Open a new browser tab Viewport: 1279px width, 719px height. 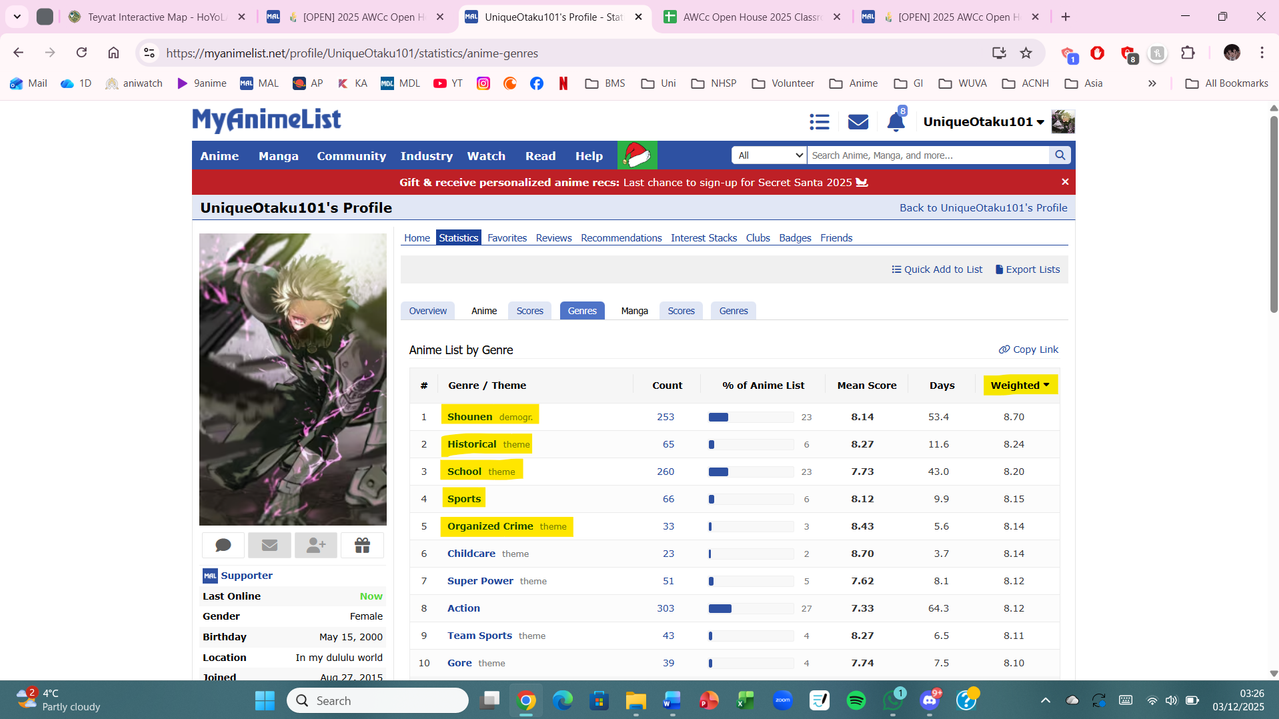[x=1066, y=17]
